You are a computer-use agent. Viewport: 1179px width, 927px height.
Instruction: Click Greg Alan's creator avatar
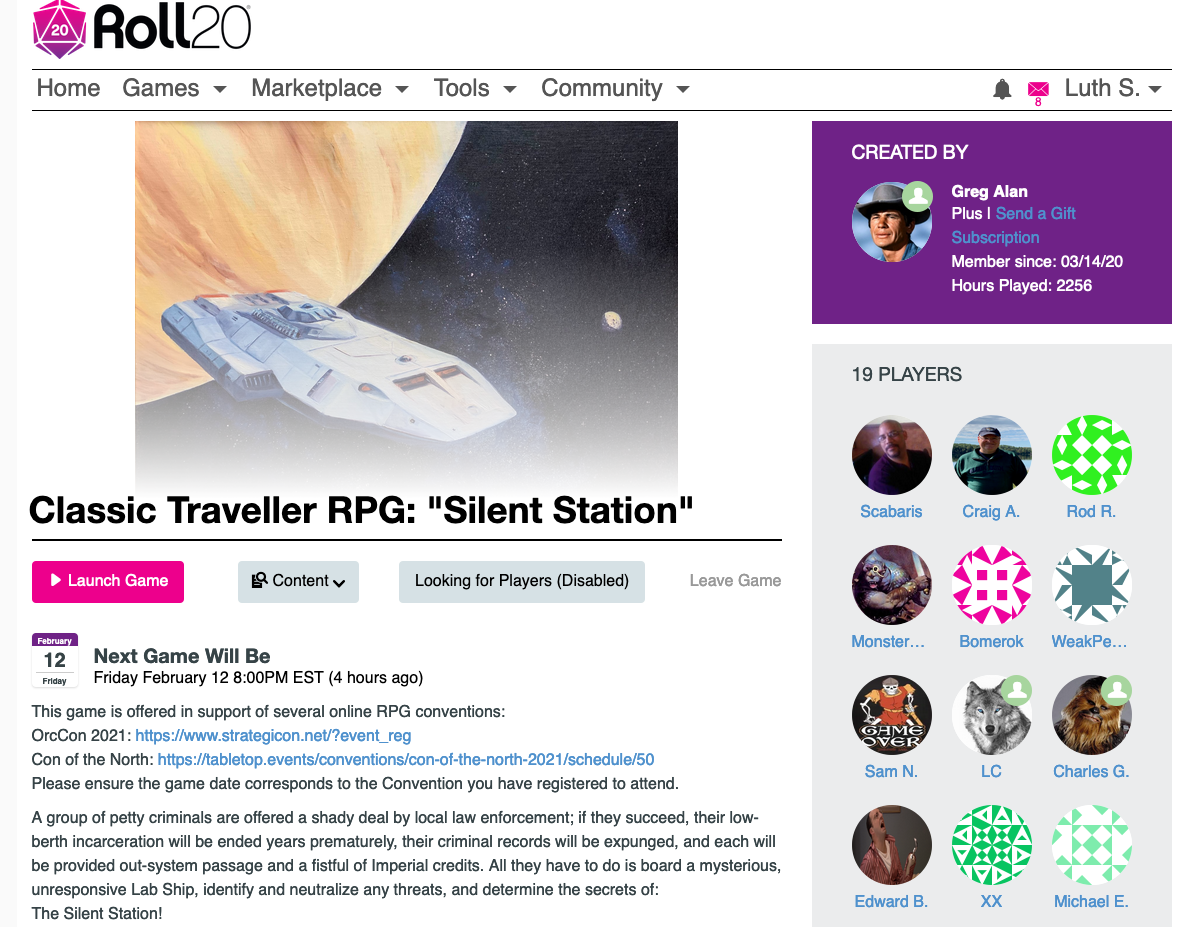click(x=892, y=223)
